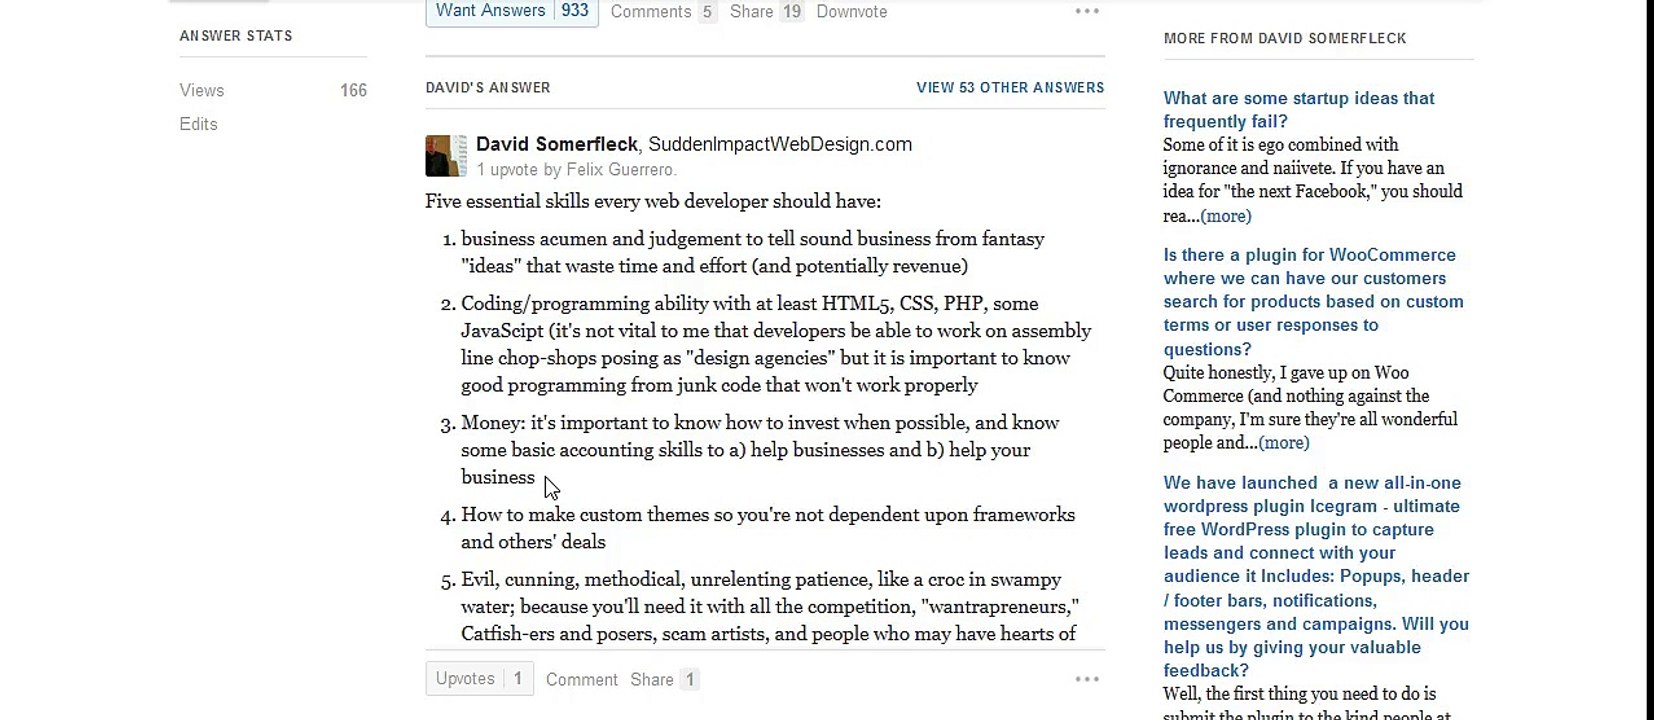Share David's answer

664,680
